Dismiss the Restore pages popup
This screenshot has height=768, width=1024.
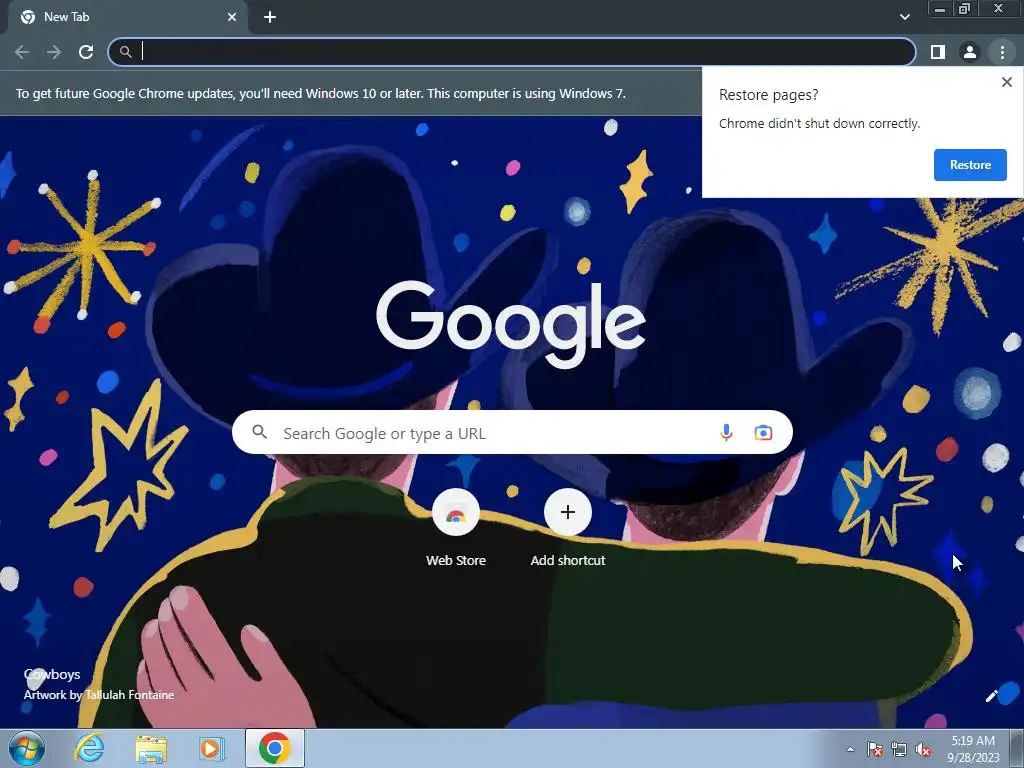(x=1006, y=82)
